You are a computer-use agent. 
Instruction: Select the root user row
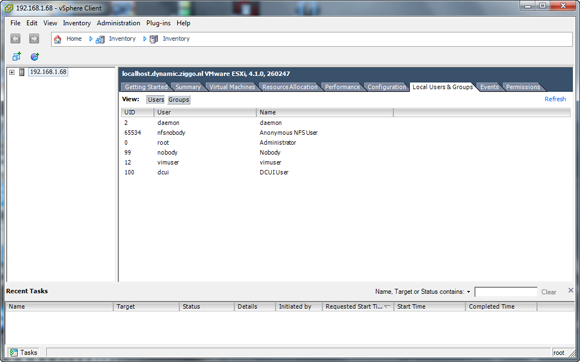point(346,143)
